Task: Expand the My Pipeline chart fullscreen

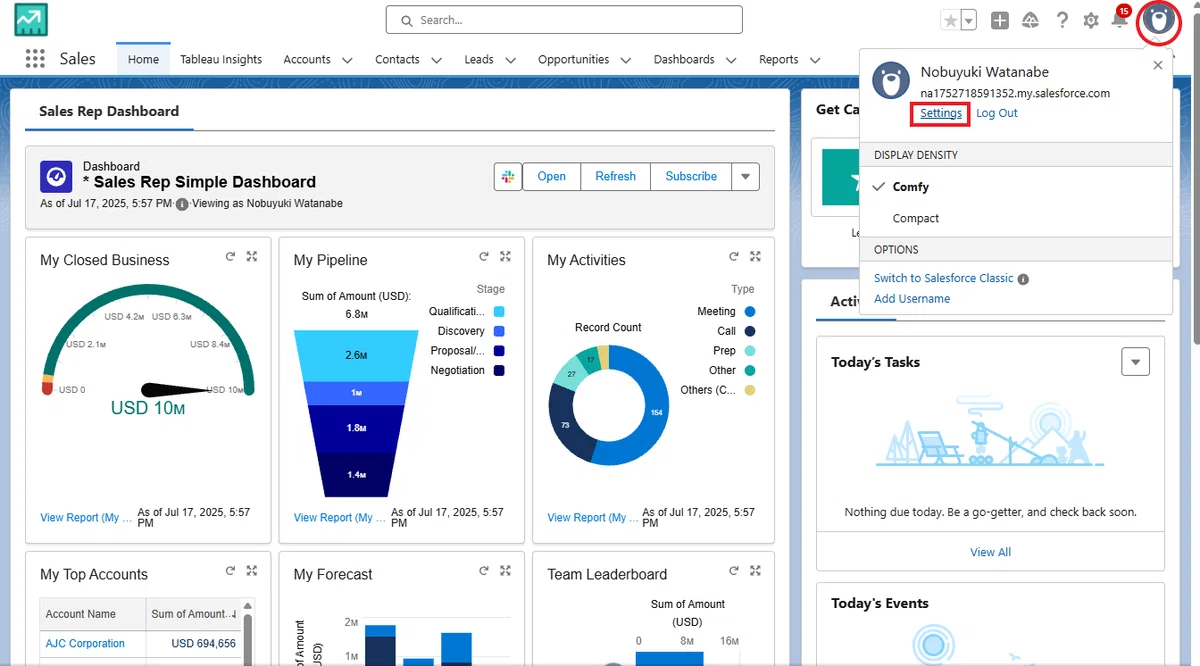Action: coord(505,257)
